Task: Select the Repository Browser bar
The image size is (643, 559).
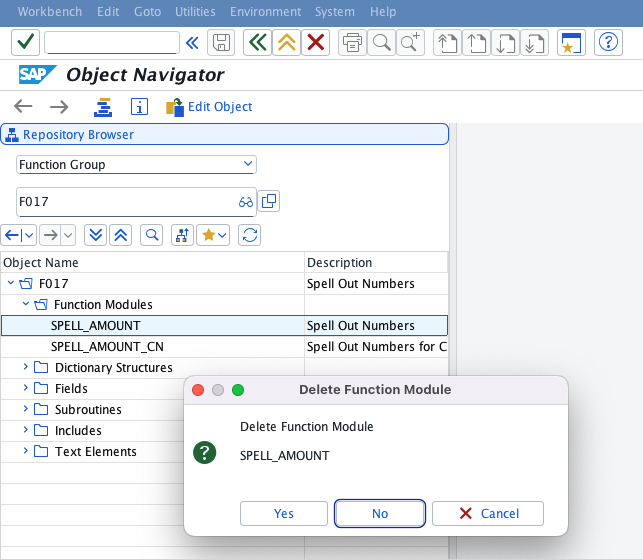Action: [224, 134]
